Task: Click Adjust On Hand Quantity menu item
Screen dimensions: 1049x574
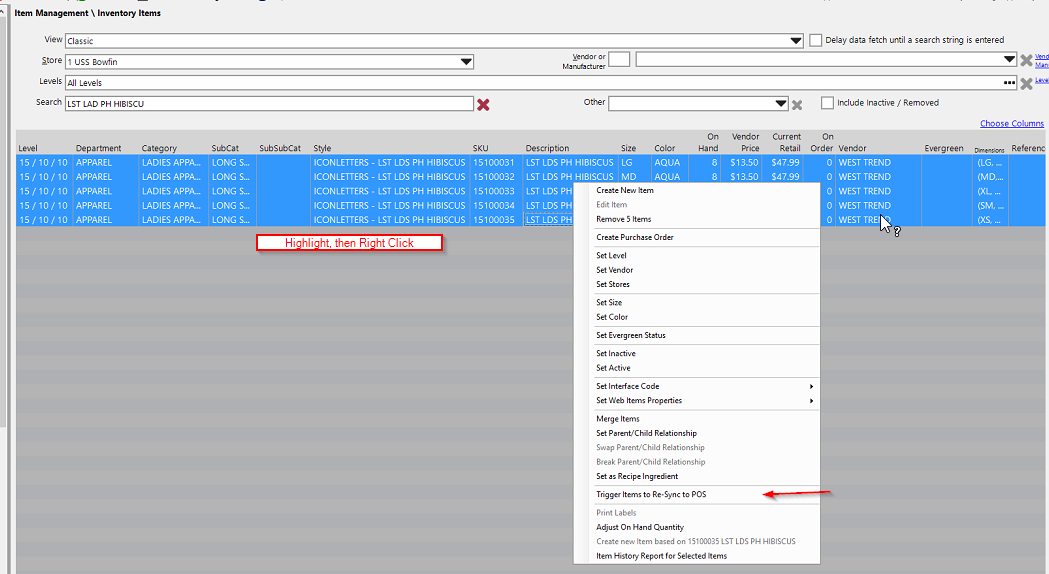Action: tap(640, 527)
